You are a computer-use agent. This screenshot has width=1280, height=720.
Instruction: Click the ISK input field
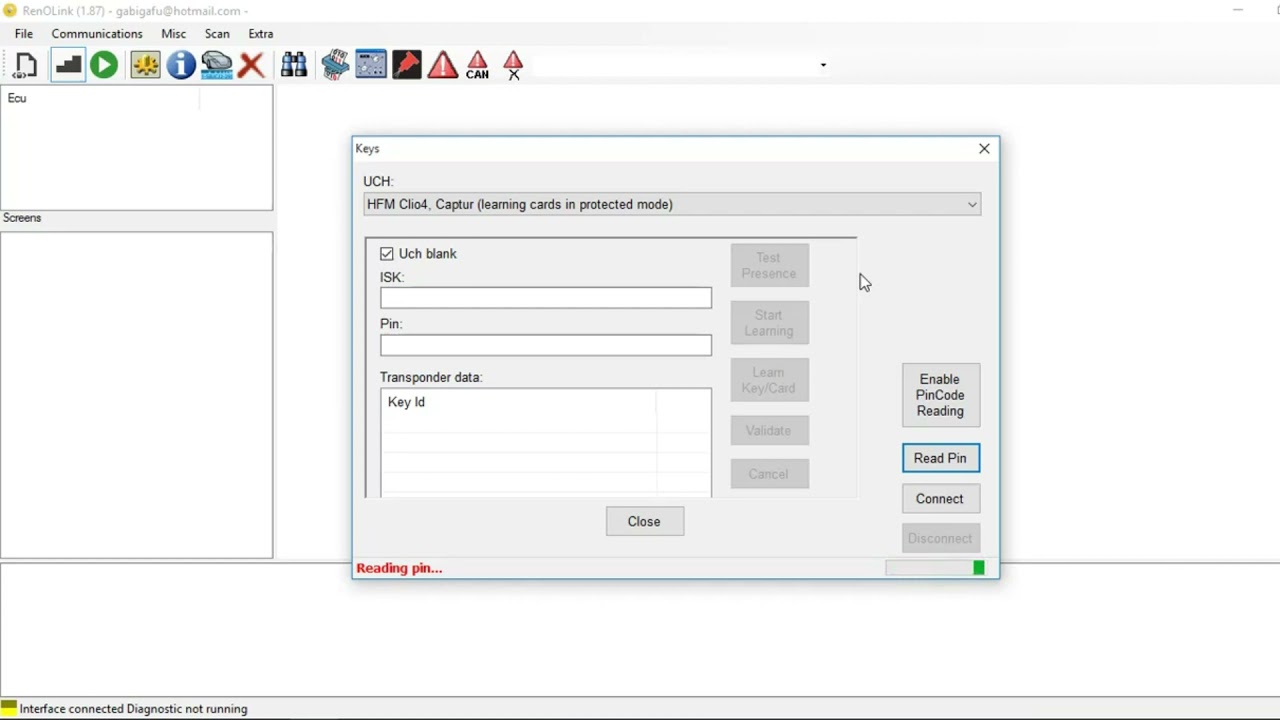[546, 298]
